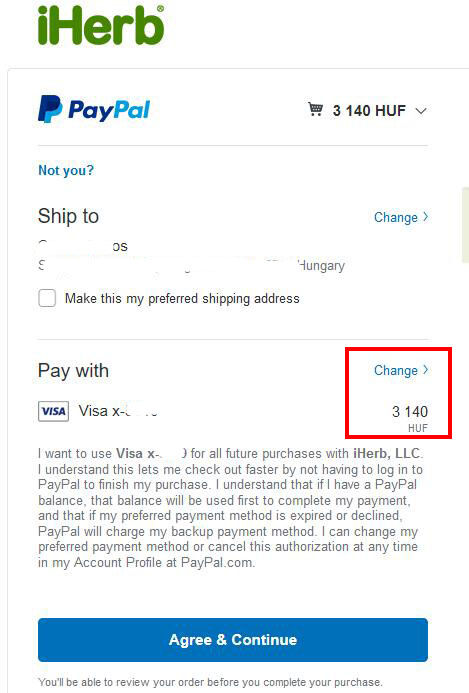Viewport: 469px width, 693px height.
Task: Click the page scrollbar on the right edge
Action: [x=465, y=225]
